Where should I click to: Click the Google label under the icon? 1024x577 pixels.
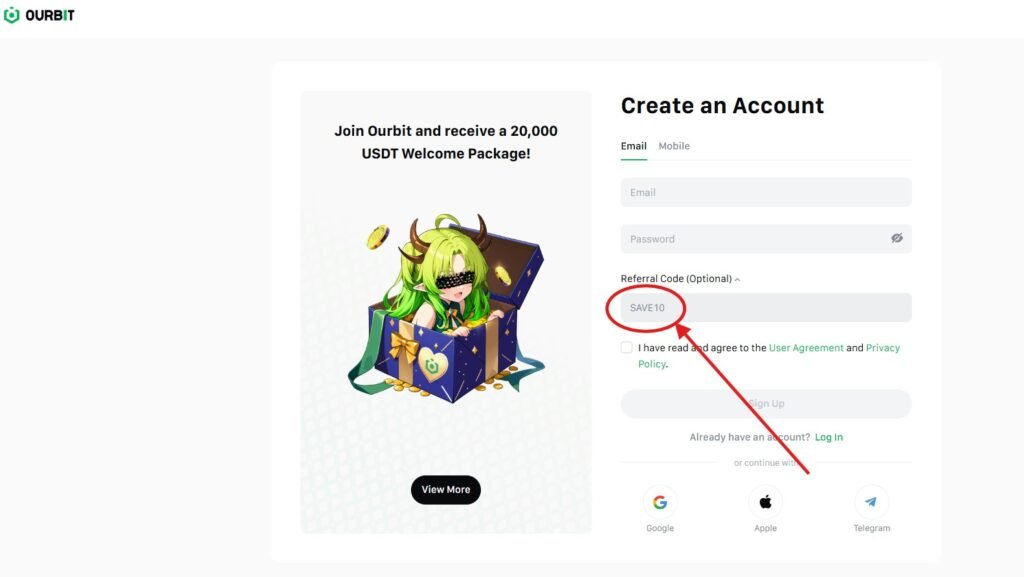click(x=660, y=528)
